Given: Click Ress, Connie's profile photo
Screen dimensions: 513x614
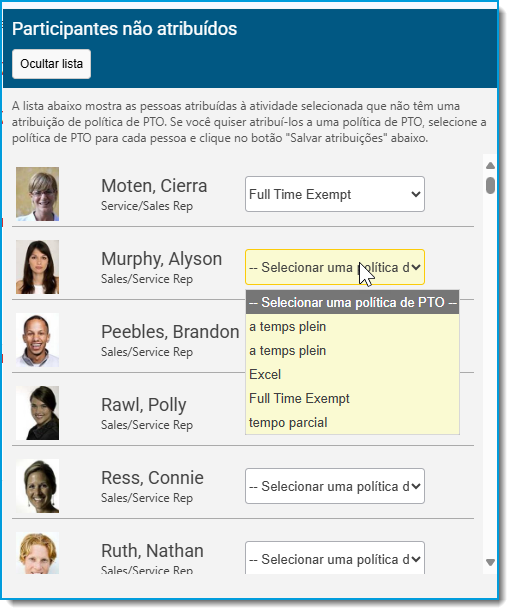Looking at the screenshot, I should [38, 488].
